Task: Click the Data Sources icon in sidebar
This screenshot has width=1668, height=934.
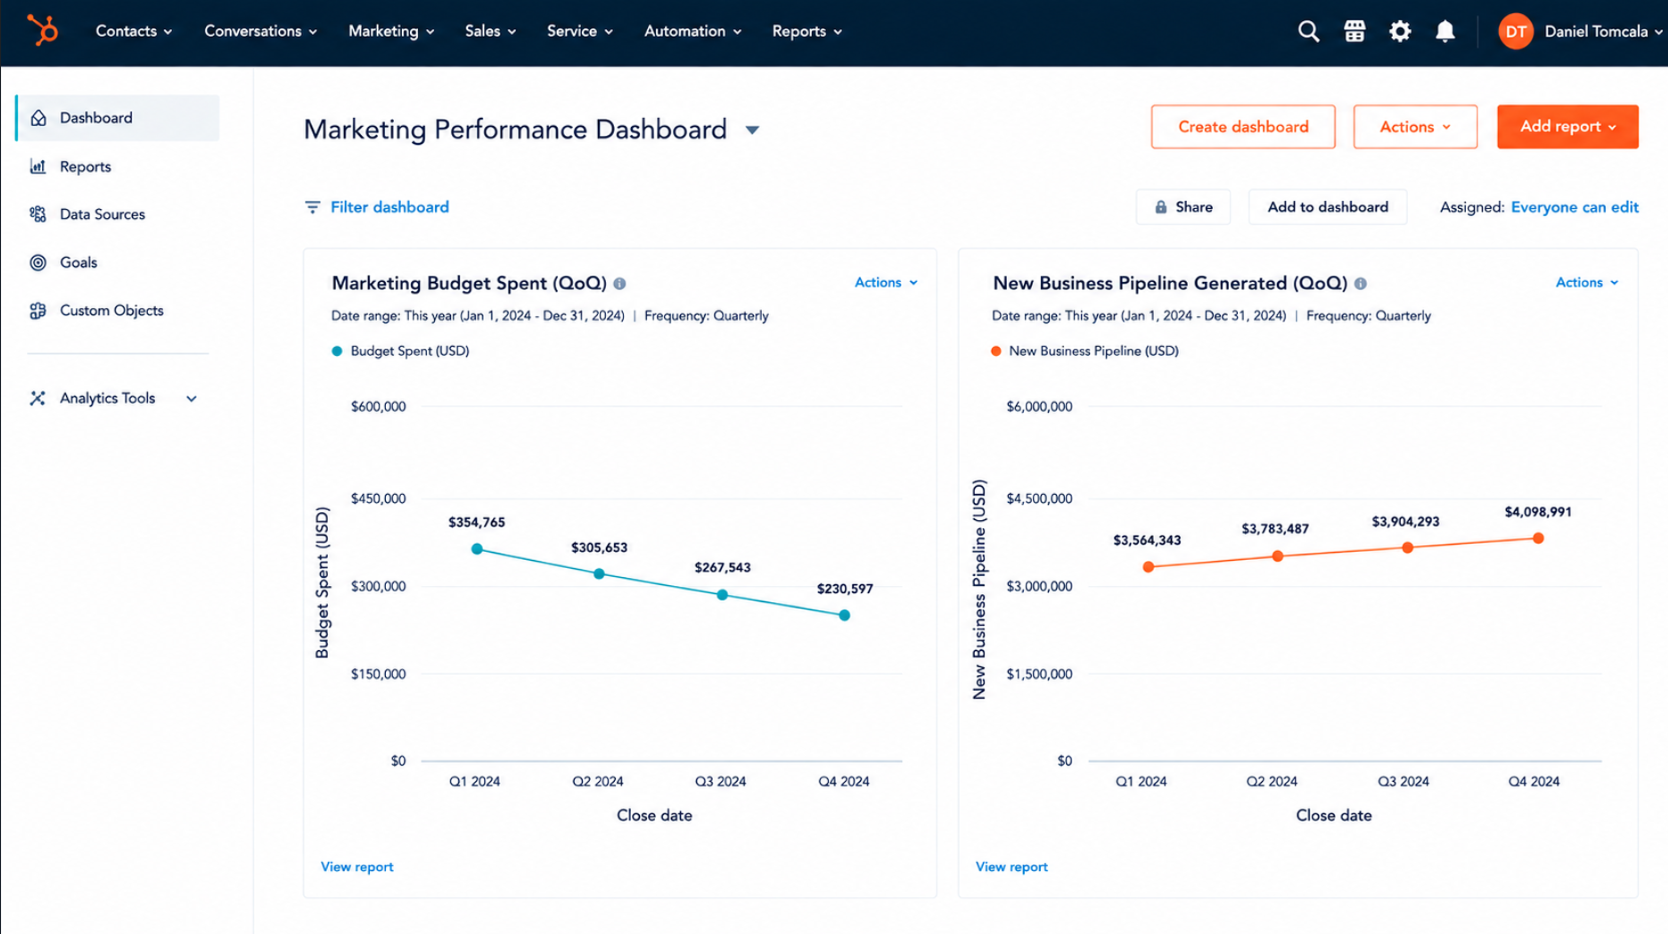Action: (x=38, y=214)
